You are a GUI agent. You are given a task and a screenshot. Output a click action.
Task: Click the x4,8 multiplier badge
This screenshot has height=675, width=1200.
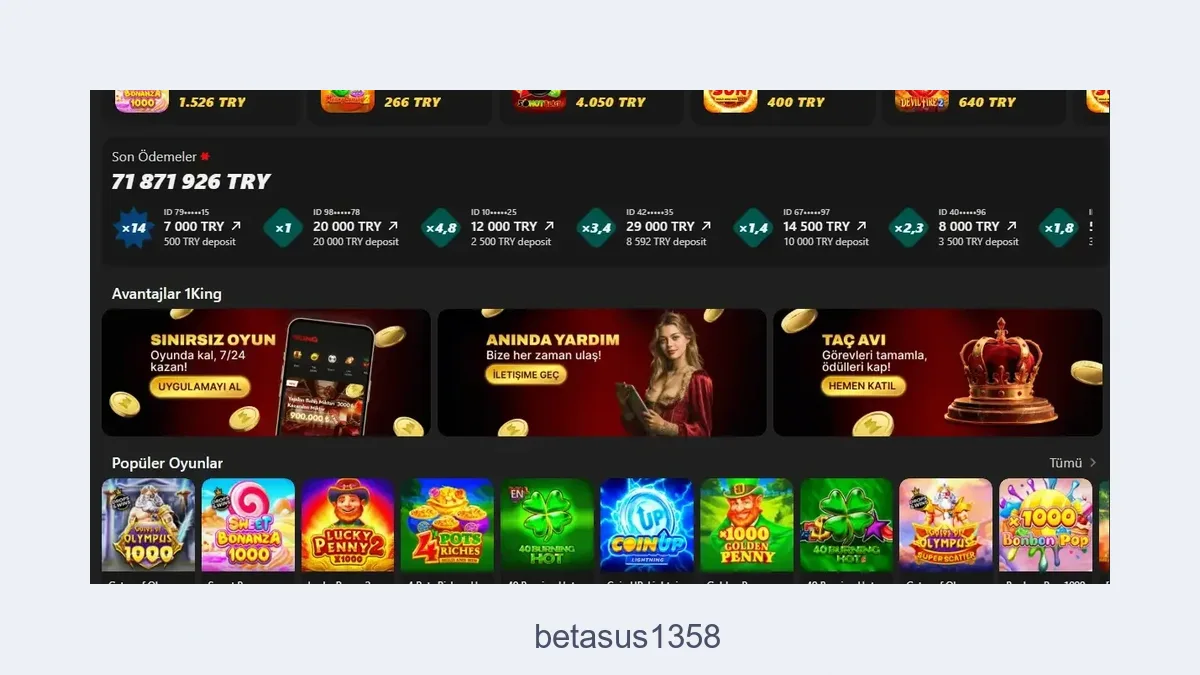tap(441, 228)
